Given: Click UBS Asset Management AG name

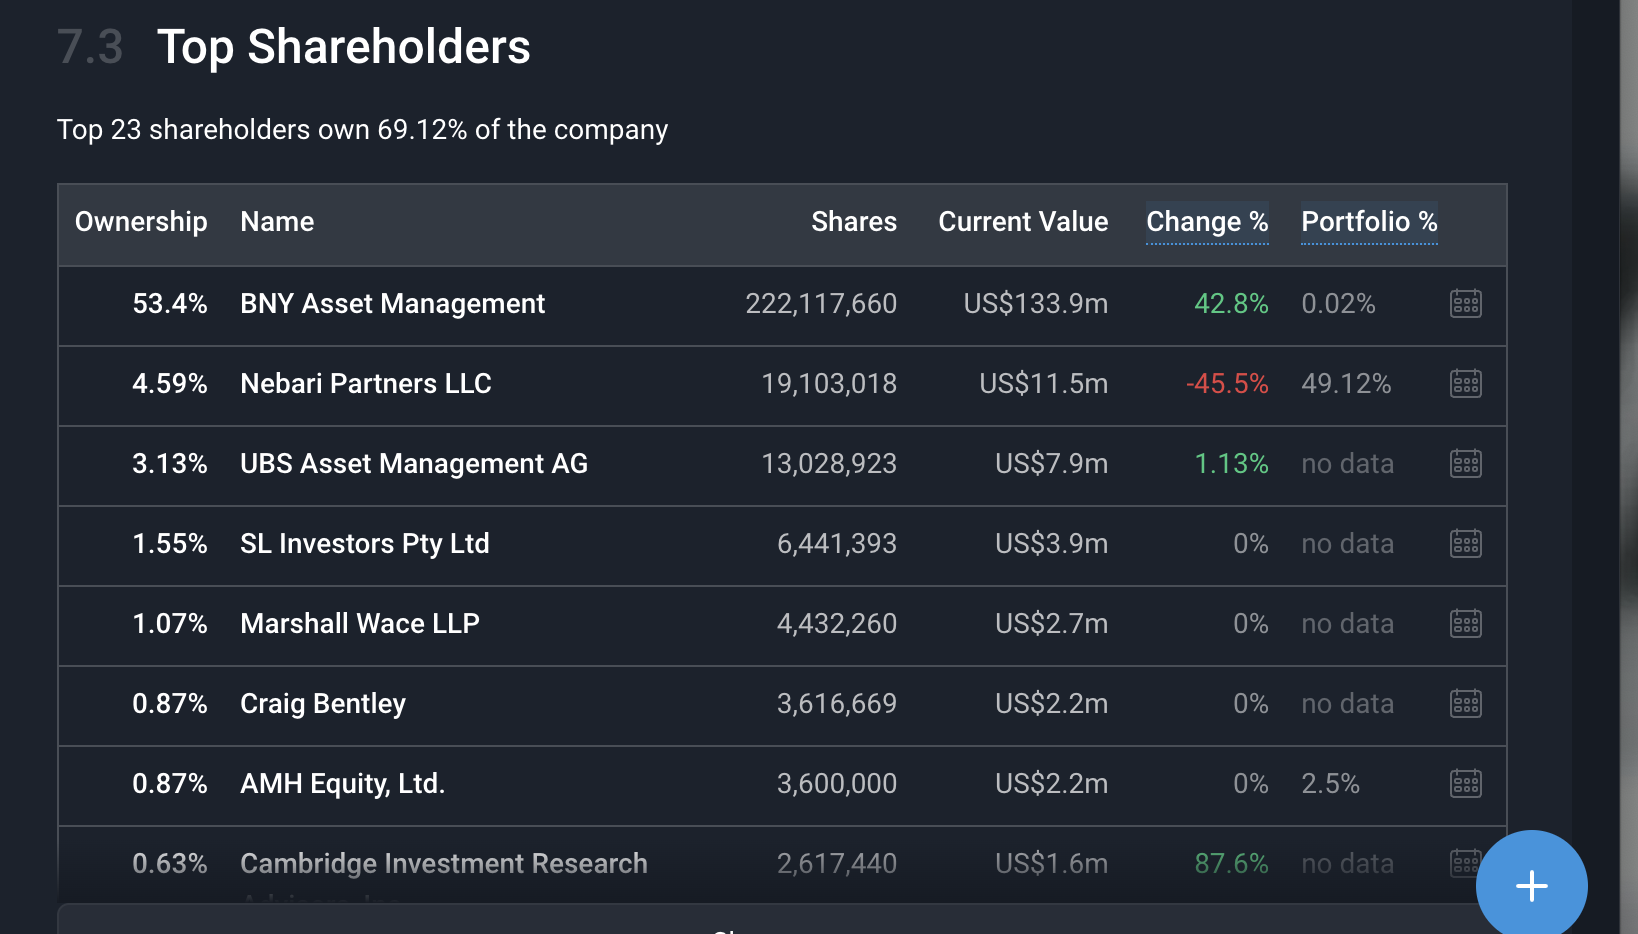Looking at the screenshot, I should [413, 464].
